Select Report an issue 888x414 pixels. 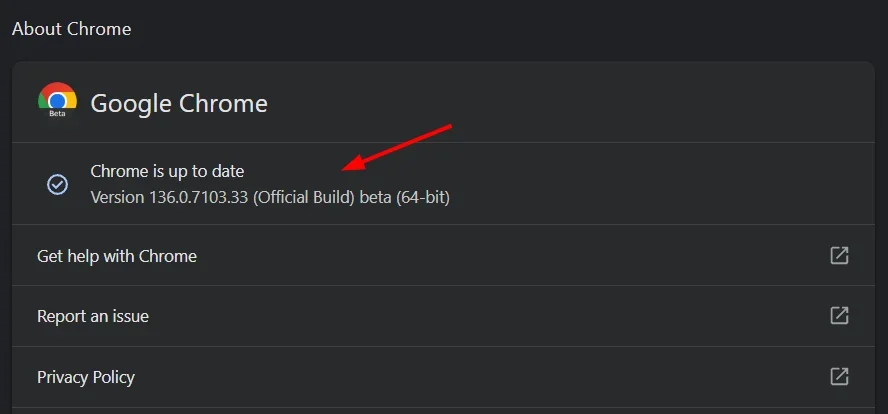[93, 316]
